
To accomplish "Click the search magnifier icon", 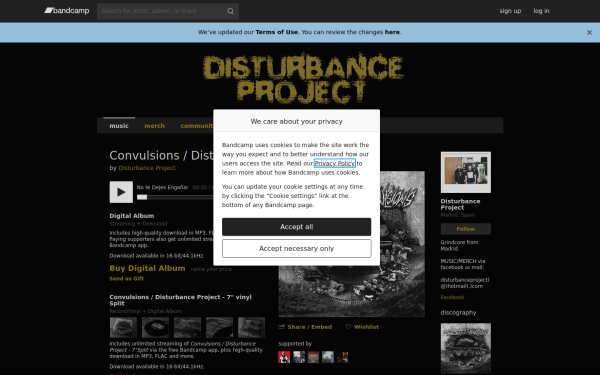I will point(230,11).
